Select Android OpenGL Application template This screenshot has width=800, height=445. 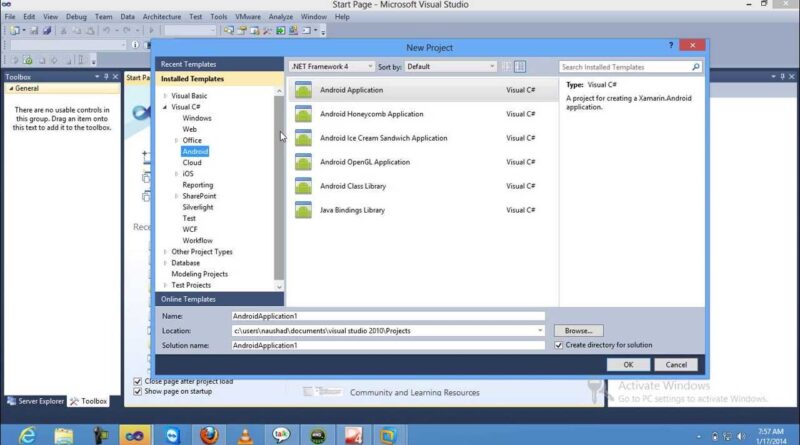423,162
